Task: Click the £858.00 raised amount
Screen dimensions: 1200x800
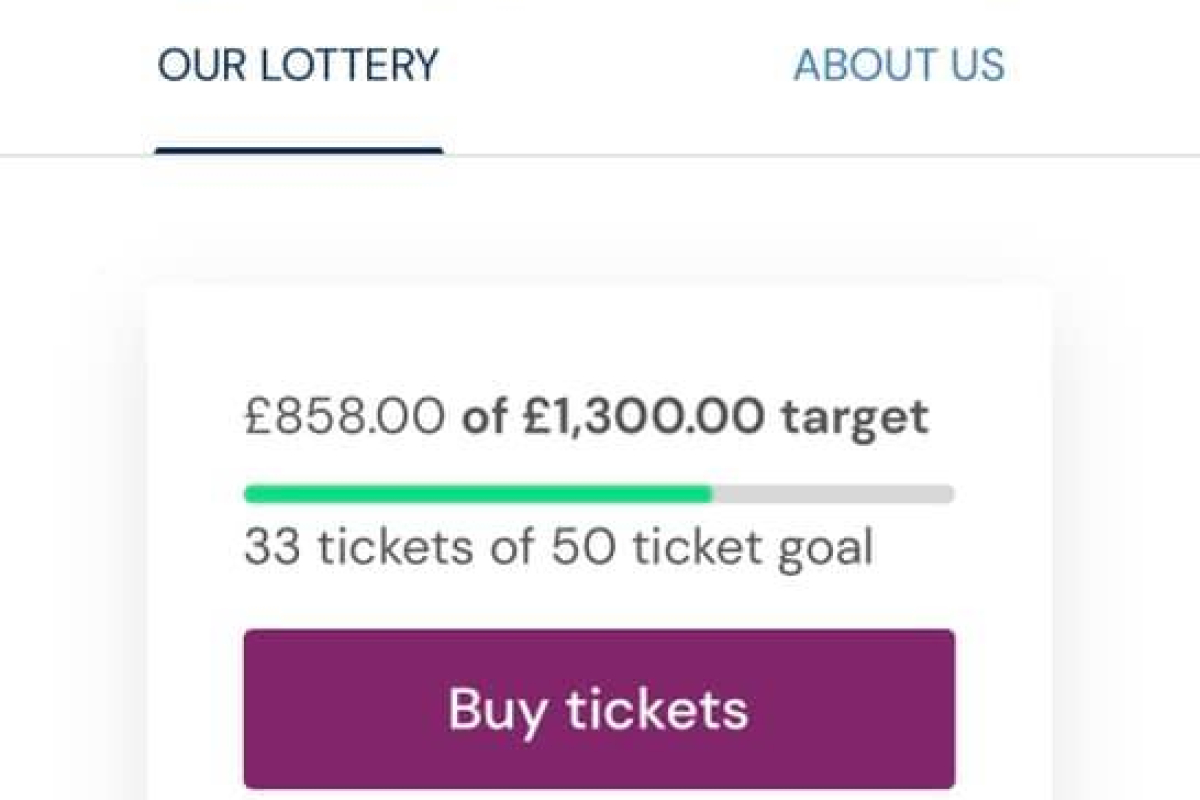Action: pyautogui.click(x=345, y=418)
